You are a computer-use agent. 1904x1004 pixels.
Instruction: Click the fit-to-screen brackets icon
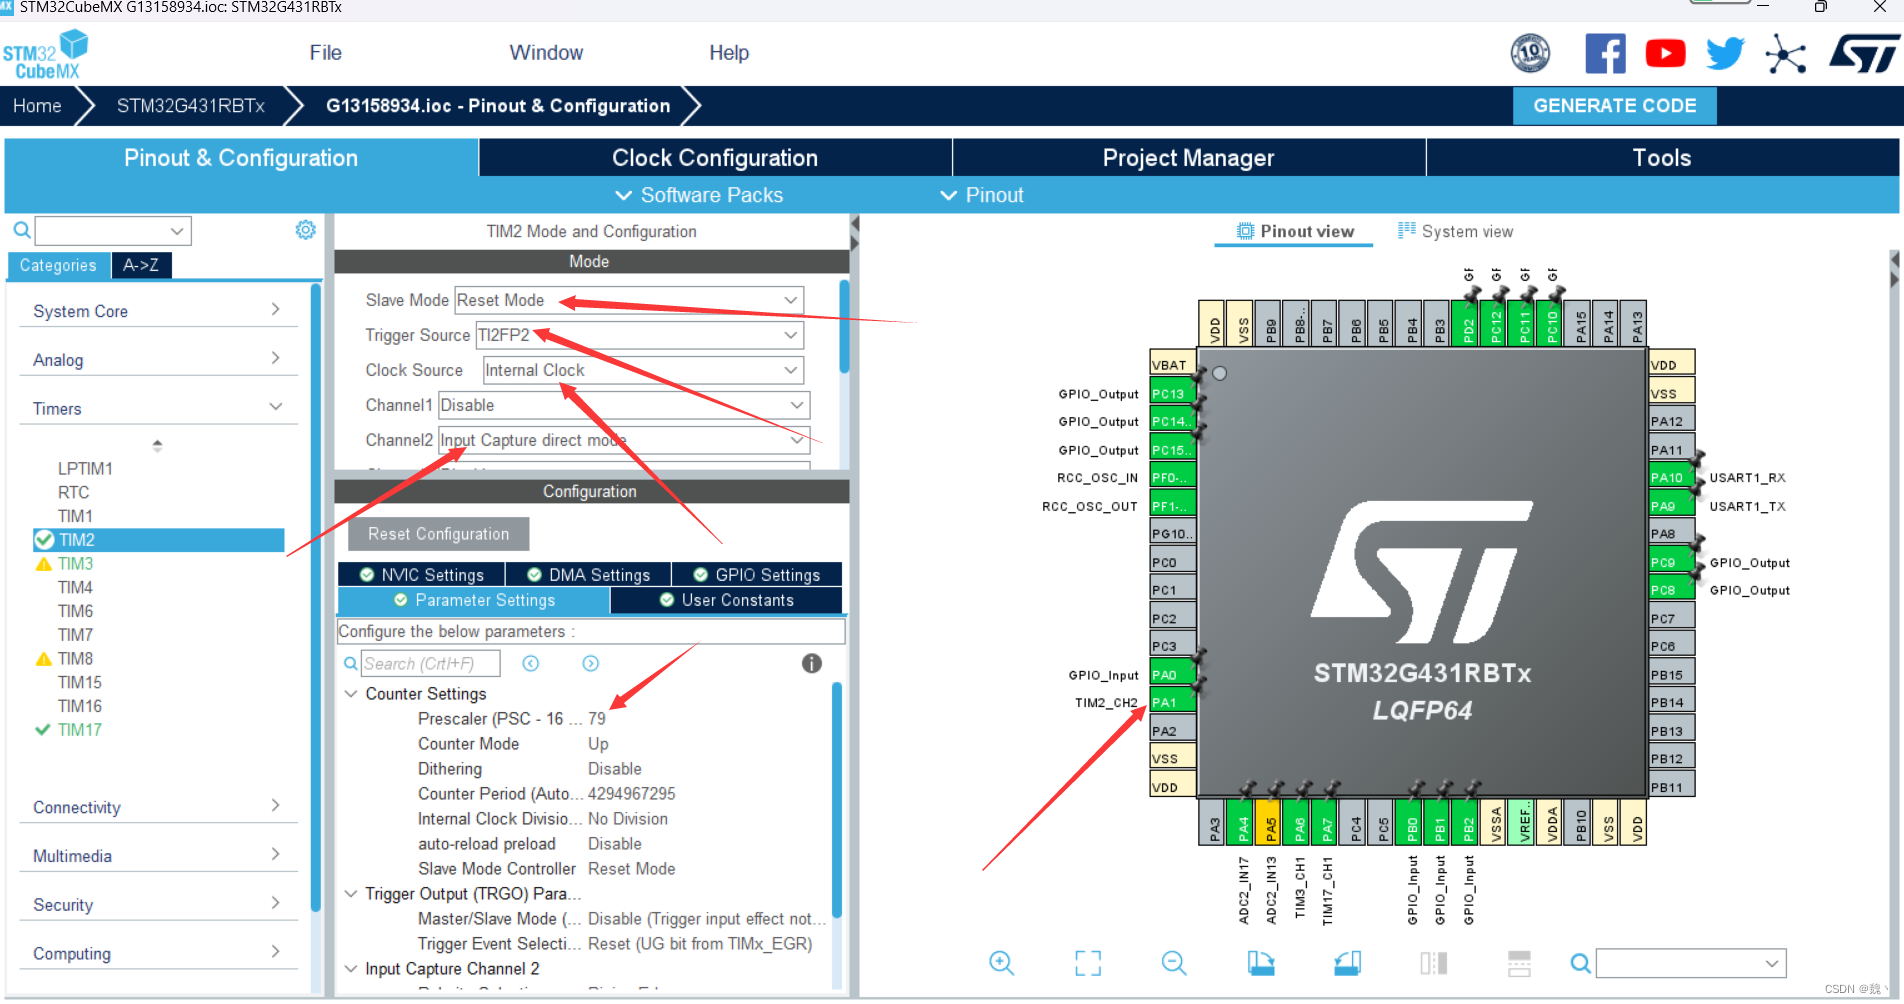click(x=1088, y=963)
